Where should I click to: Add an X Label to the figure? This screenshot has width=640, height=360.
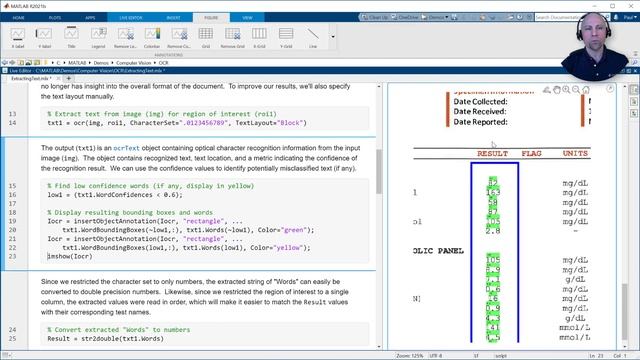[18, 37]
